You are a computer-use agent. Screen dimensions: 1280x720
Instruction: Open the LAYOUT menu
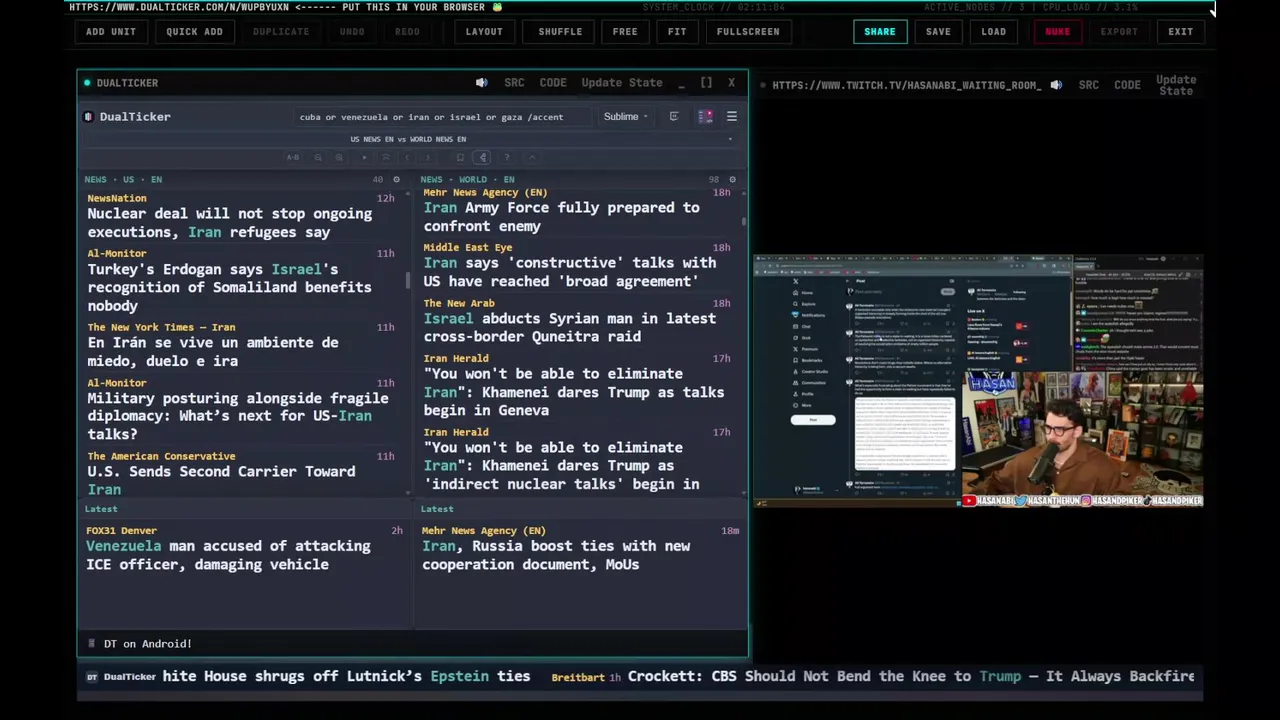(x=484, y=31)
